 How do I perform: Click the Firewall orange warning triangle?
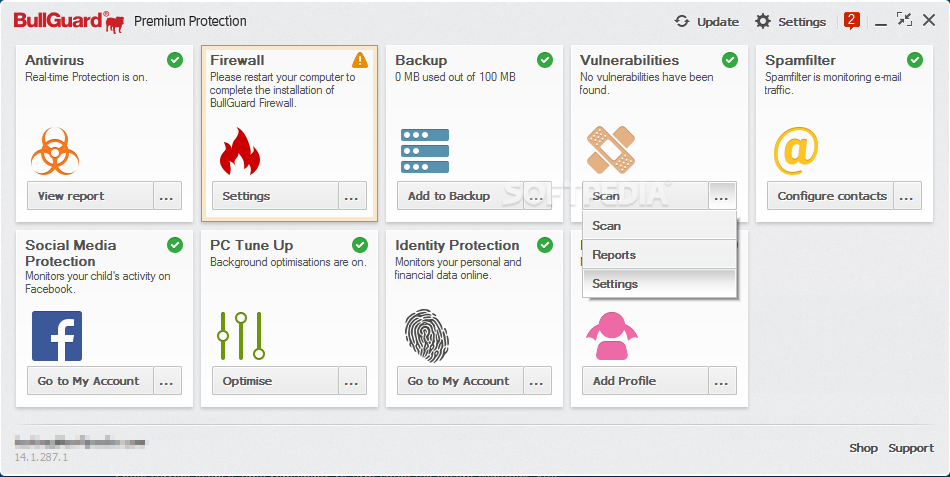360,60
